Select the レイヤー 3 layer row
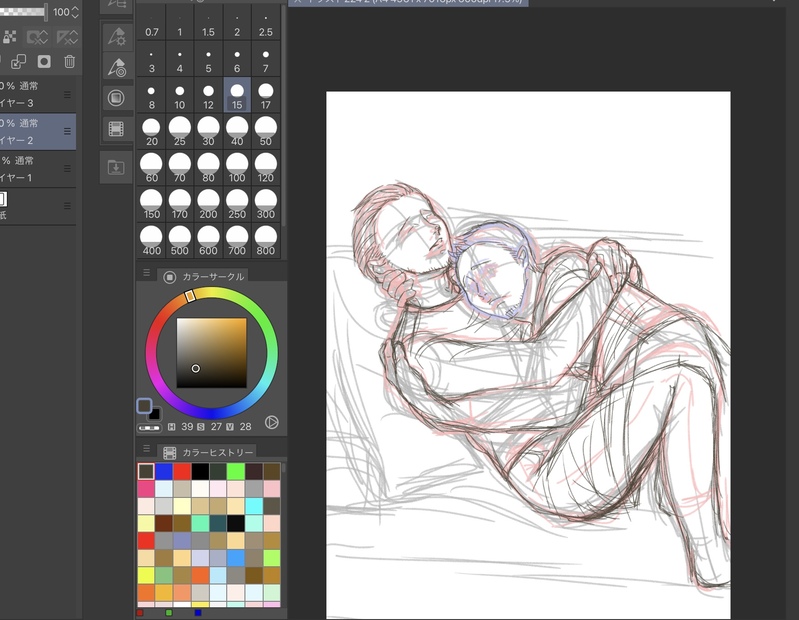Viewport: 799px width, 620px height. (x=38, y=94)
